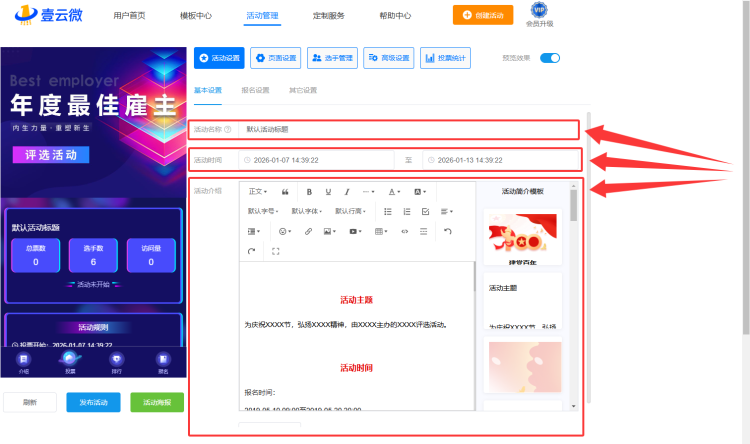Click the italic formatting icon
This screenshot has height=444, width=750.
(x=347, y=191)
